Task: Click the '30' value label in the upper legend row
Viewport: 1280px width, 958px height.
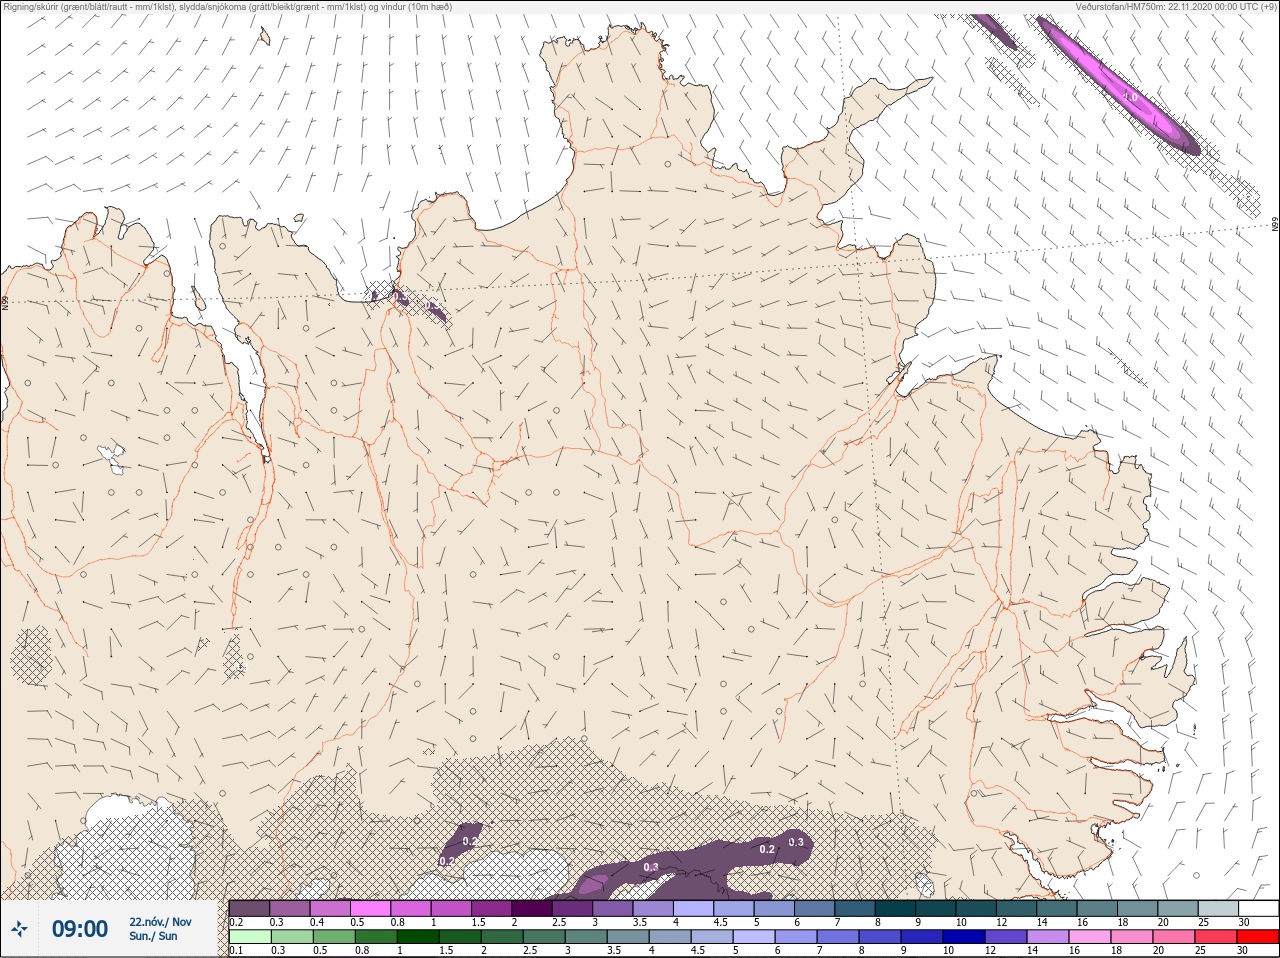Action: click(1243, 922)
